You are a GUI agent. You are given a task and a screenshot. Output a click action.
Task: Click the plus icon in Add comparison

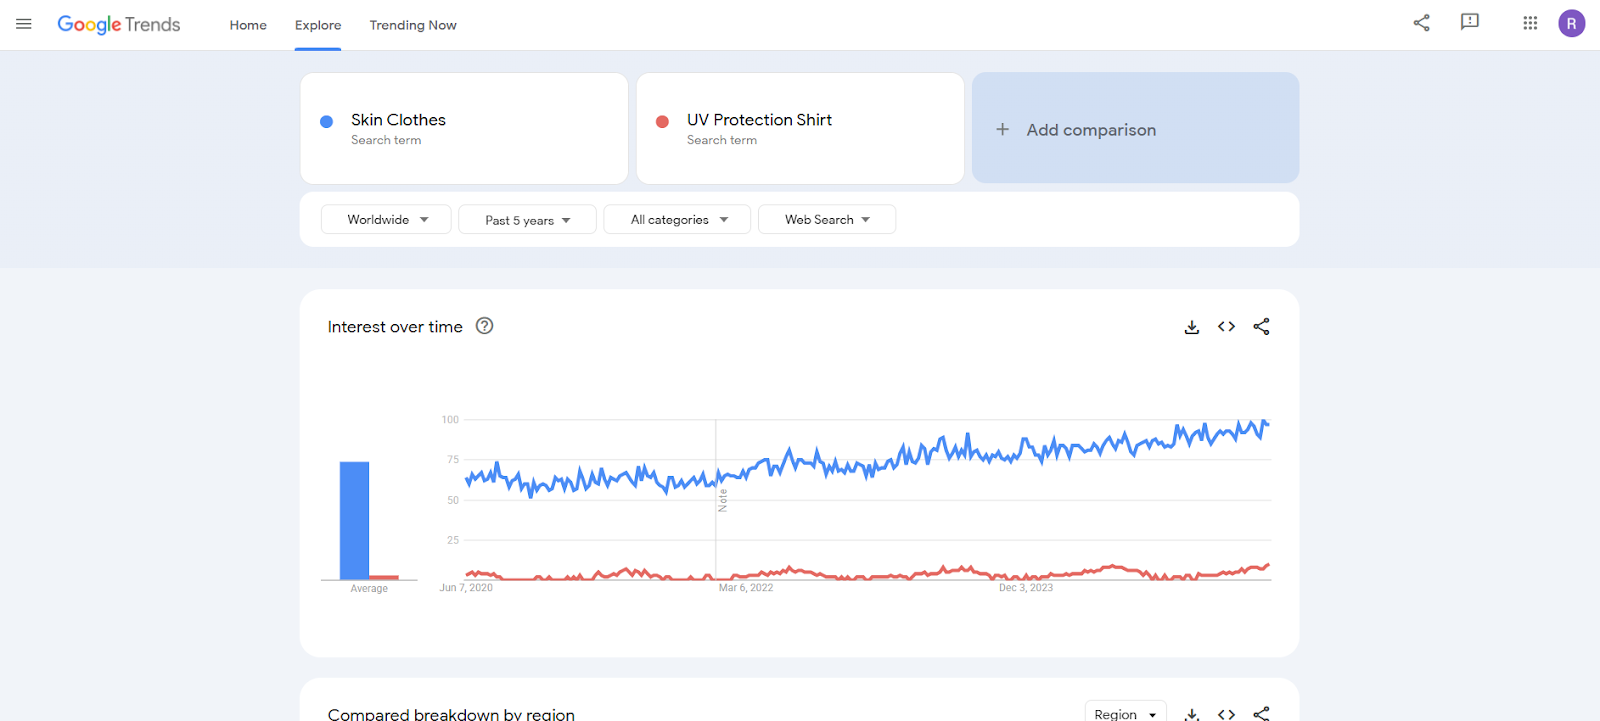coord(1002,129)
